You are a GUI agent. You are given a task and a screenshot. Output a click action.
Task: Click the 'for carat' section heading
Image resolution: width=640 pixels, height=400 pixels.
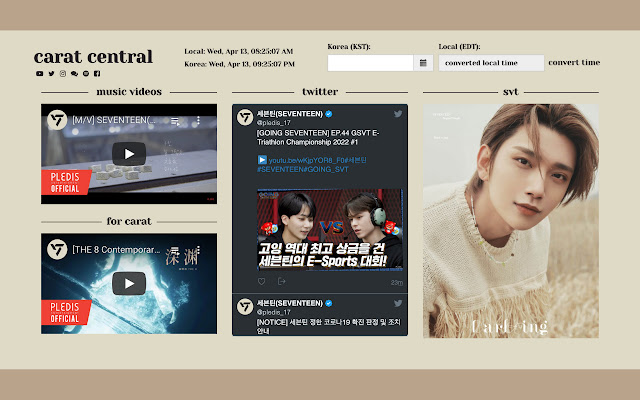click(129, 221)
